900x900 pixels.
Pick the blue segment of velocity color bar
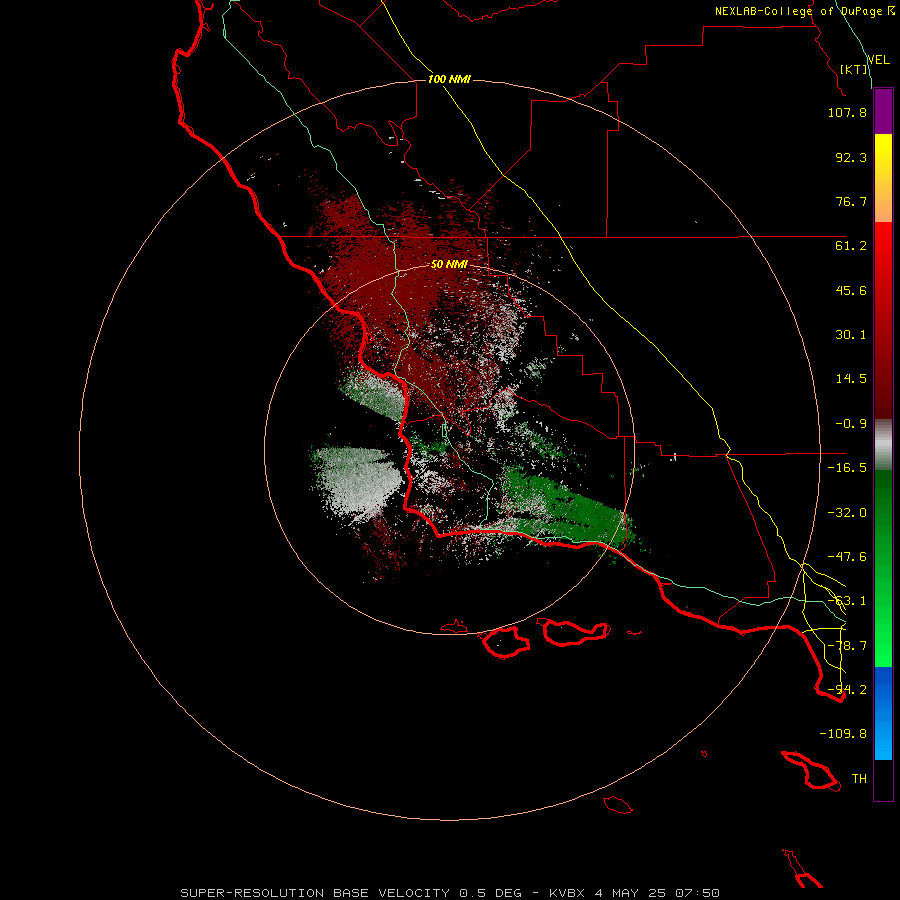pyautogui.click(x=883, y=713)
